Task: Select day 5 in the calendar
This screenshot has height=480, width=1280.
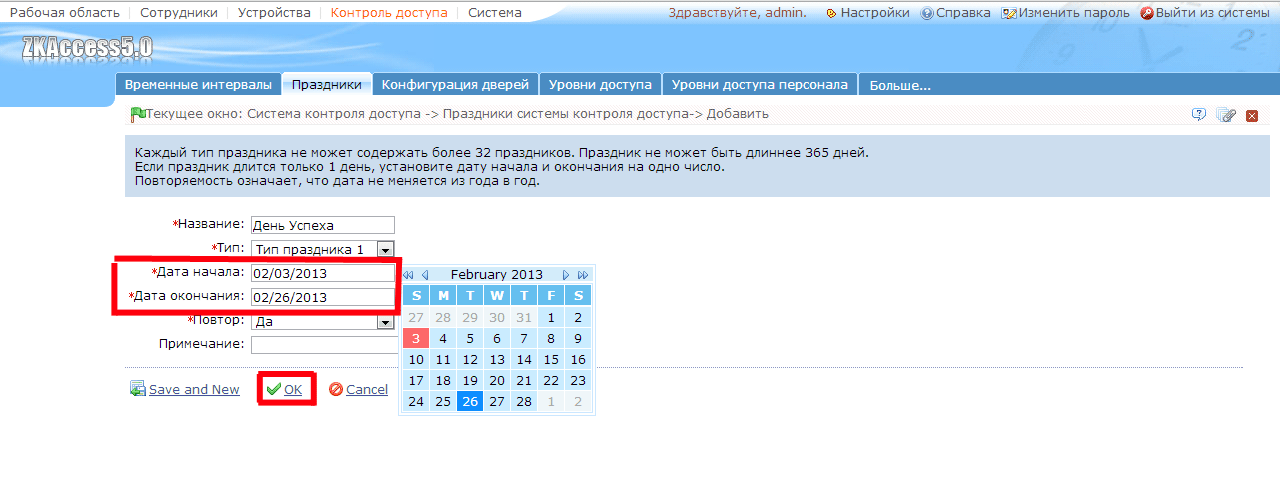Action: pyautogui.click(x=470, y=338)
